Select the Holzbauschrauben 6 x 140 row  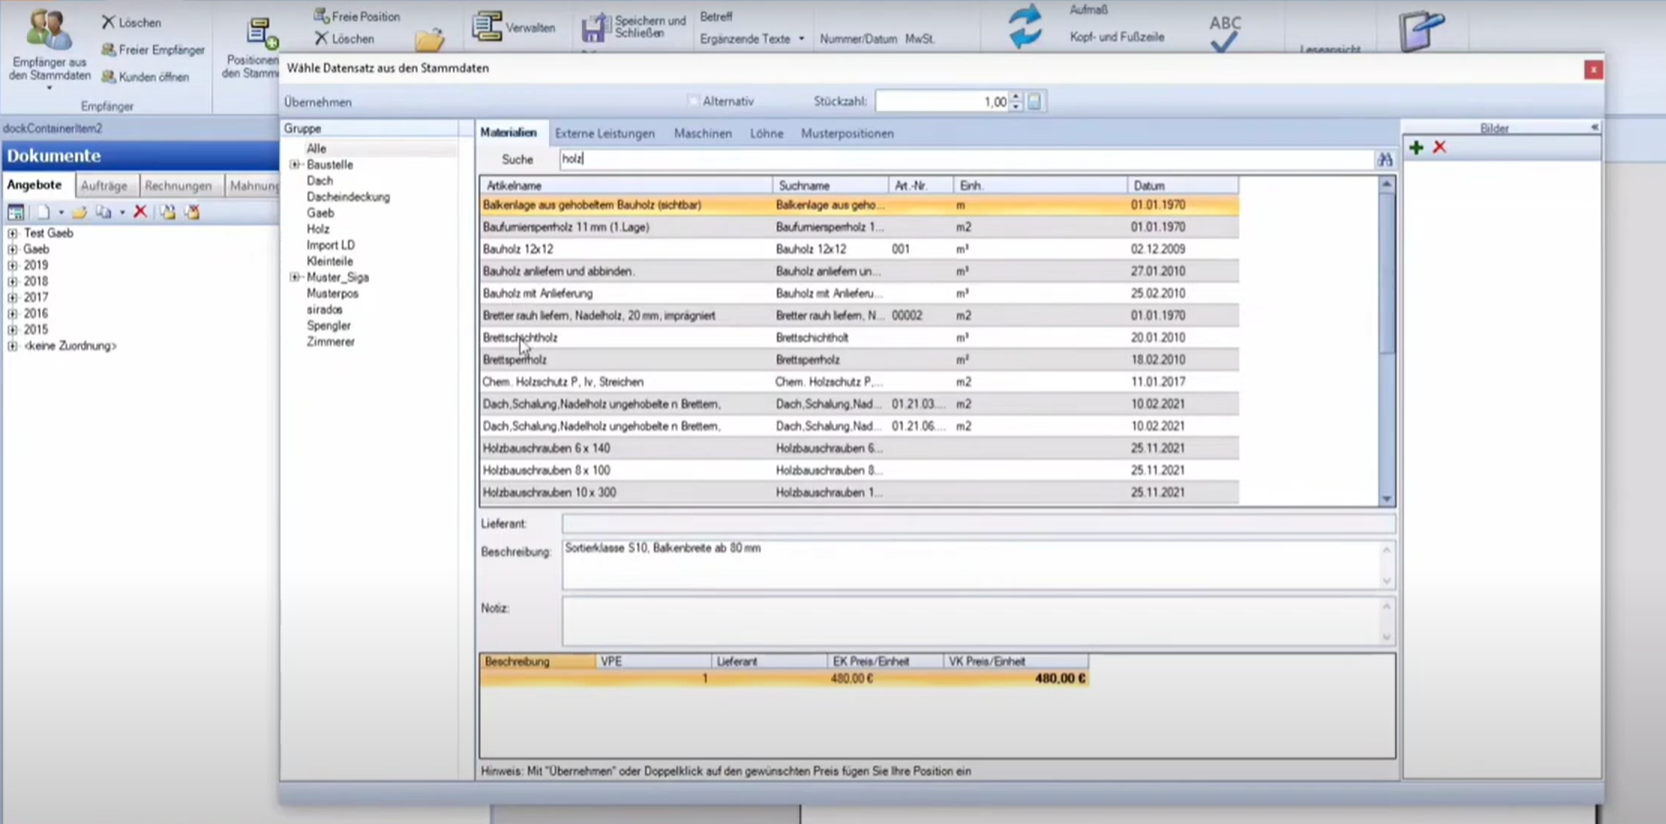pyautogui.click(x=859, y=448)
